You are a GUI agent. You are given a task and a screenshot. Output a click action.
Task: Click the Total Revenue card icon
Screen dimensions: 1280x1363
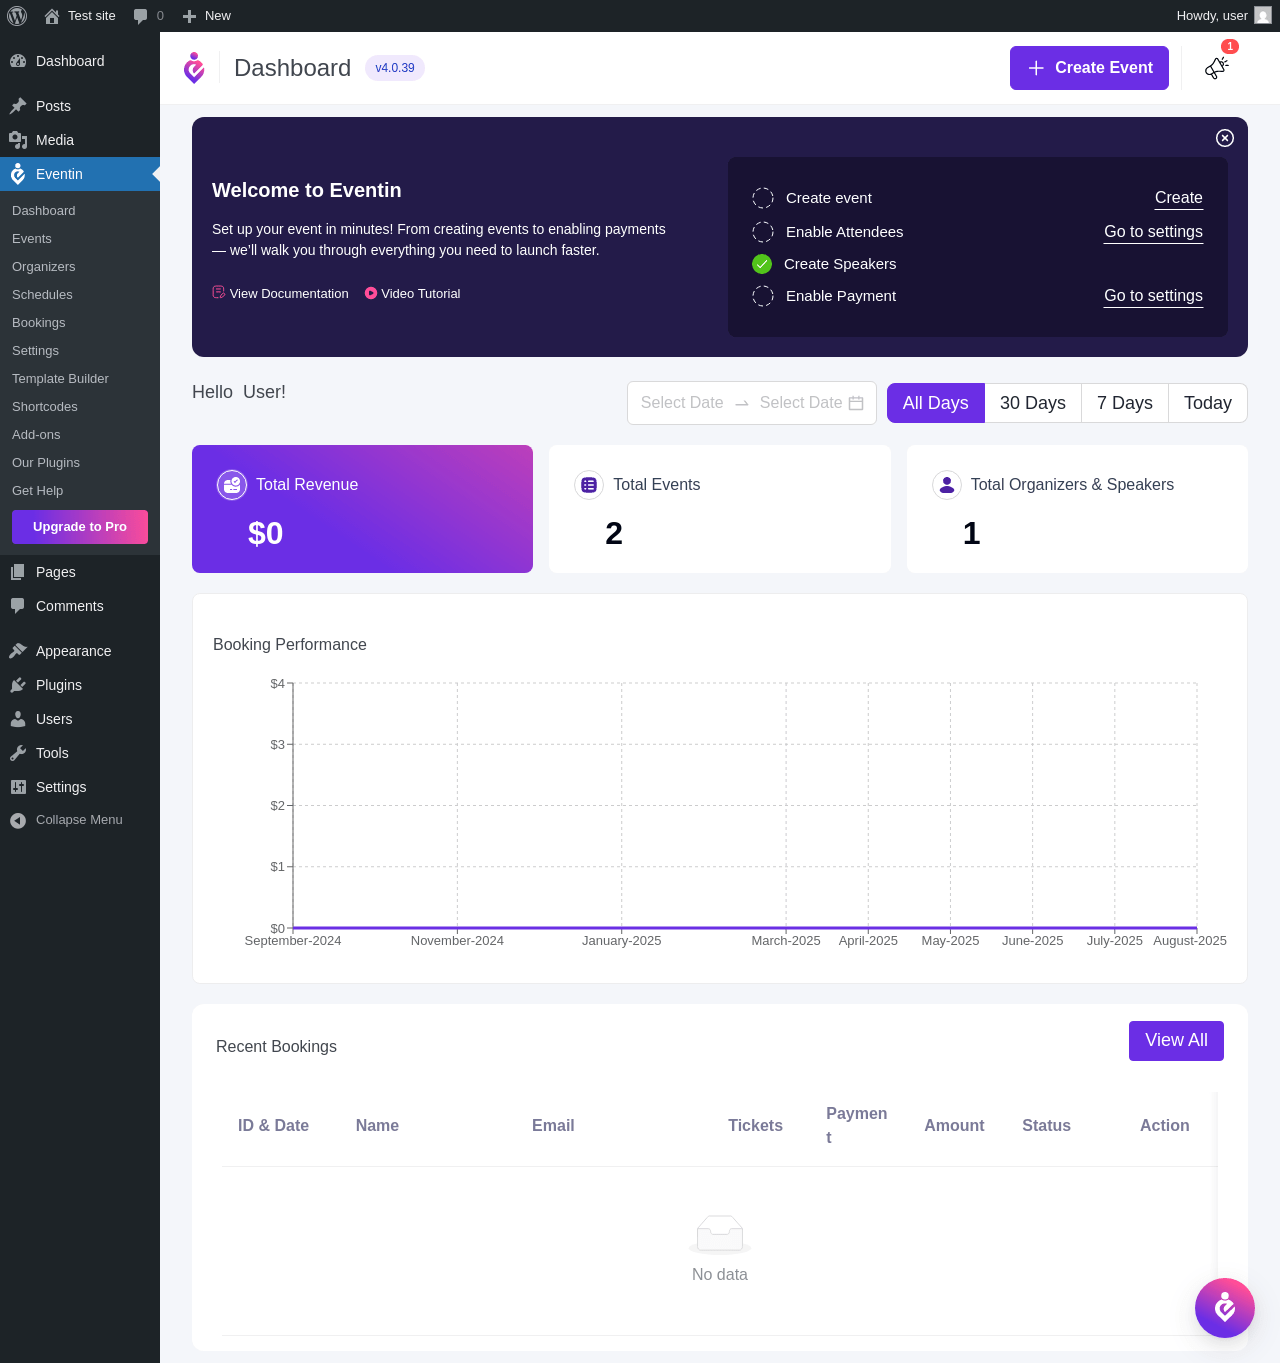tap(232, 485)
